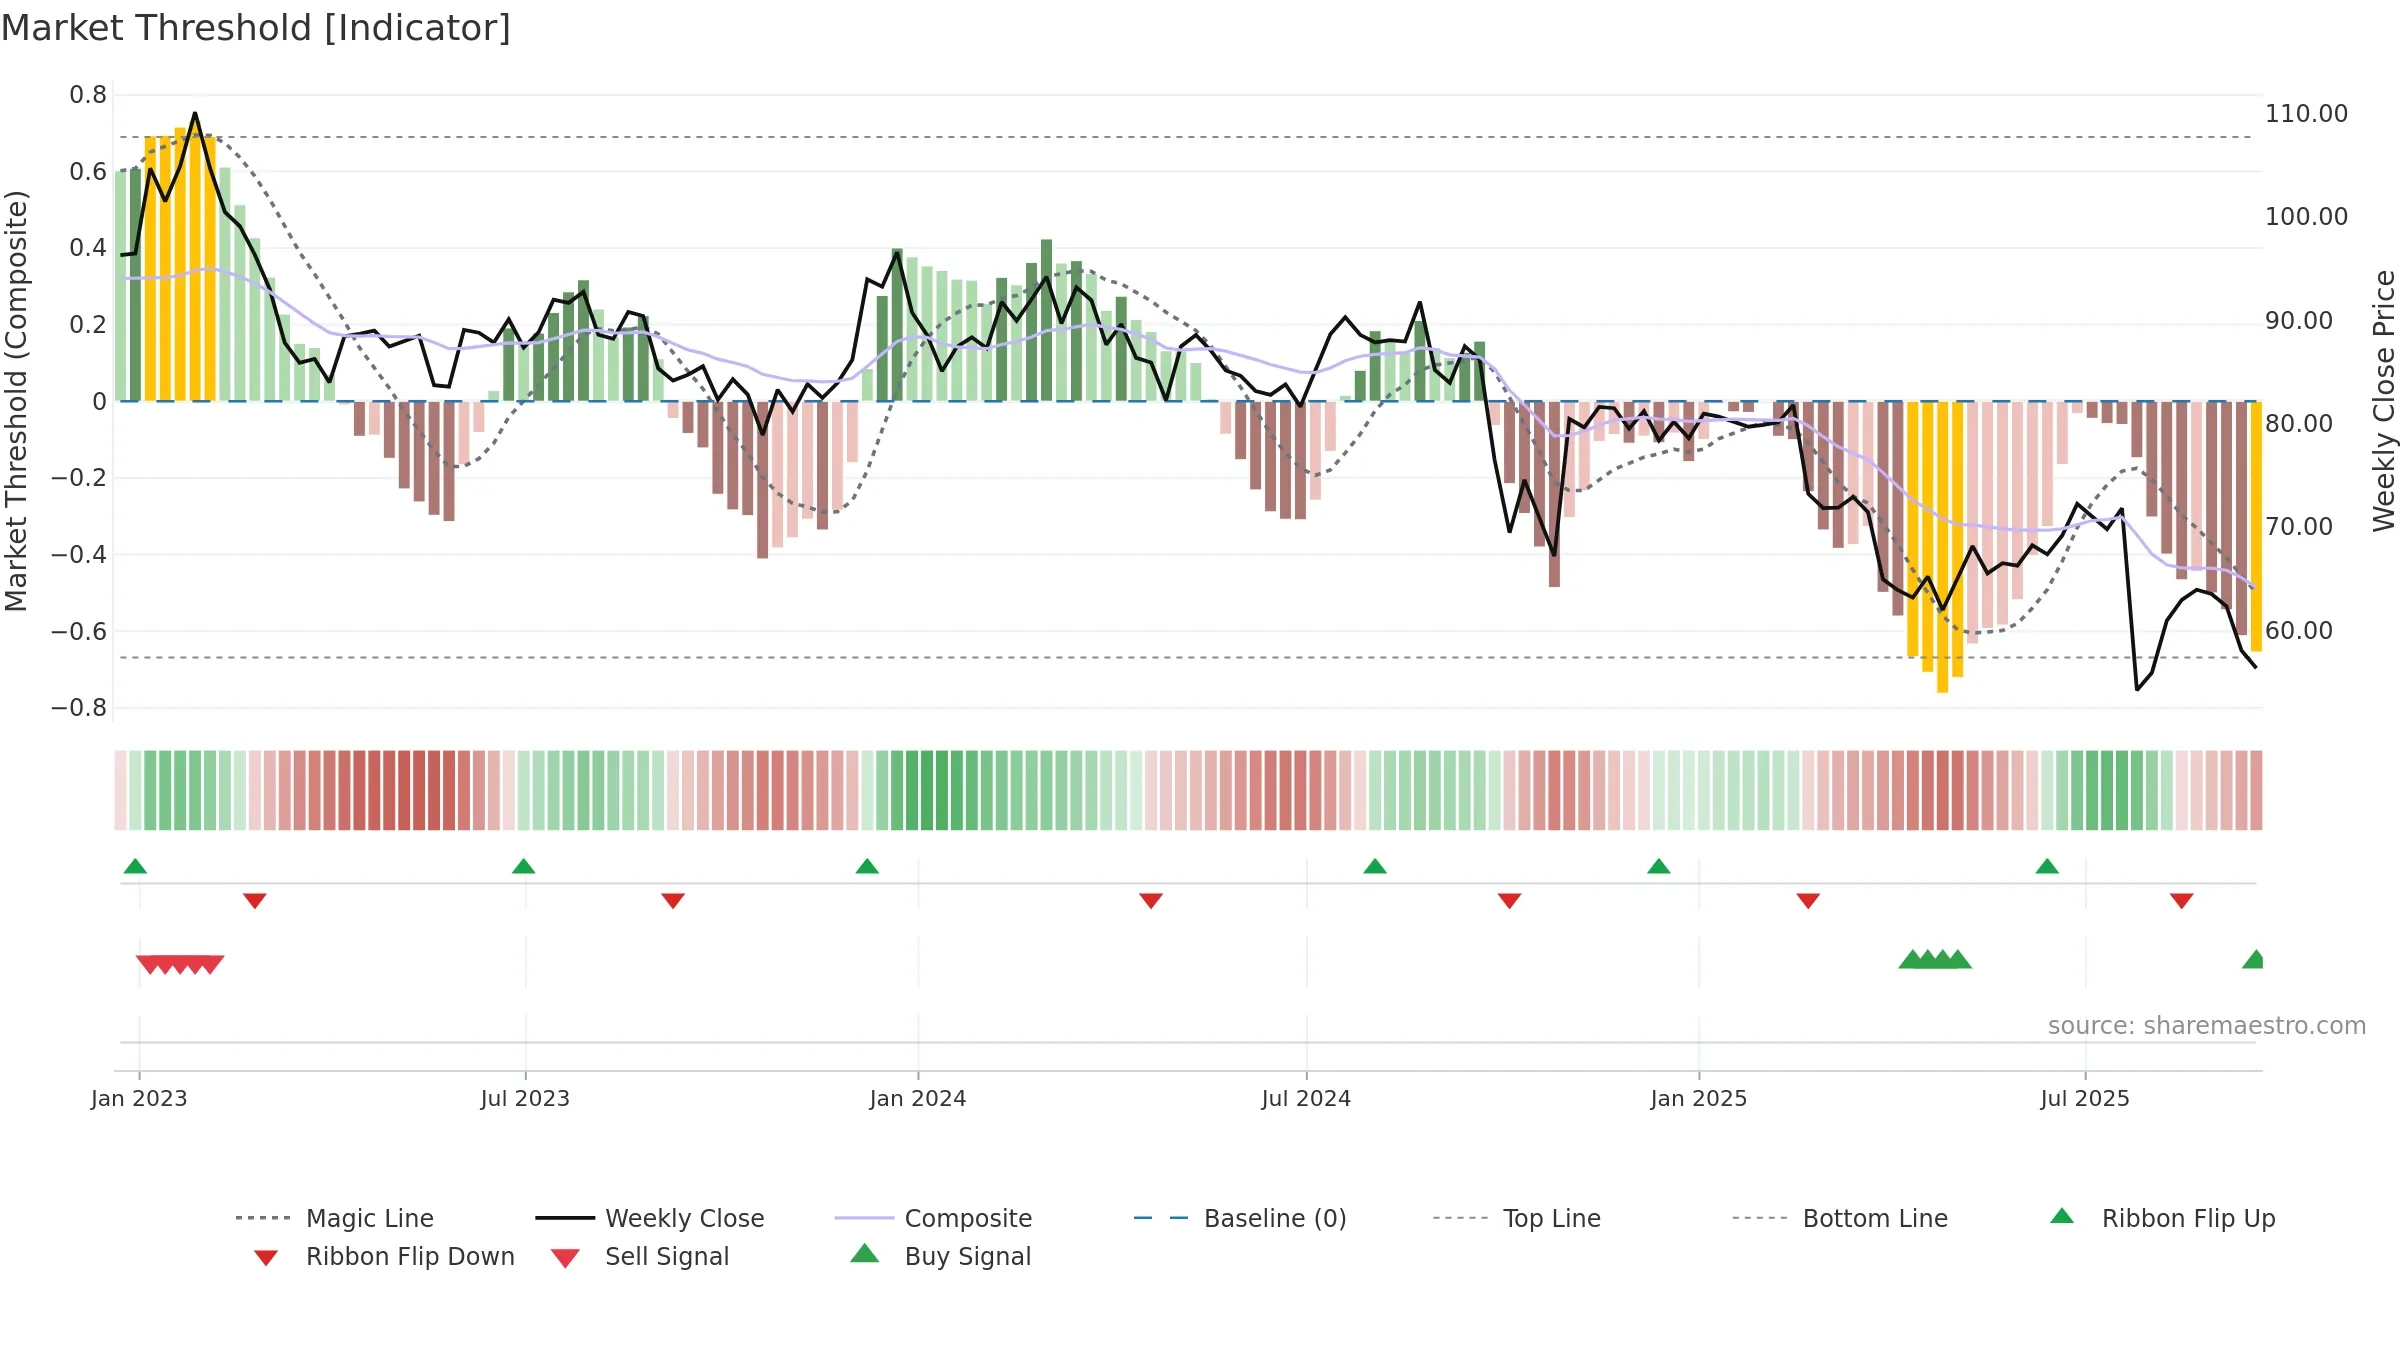The image size is (2400, 1350).
Task: Toggle the Magic Line legend entry
Action: point(334,1218)
